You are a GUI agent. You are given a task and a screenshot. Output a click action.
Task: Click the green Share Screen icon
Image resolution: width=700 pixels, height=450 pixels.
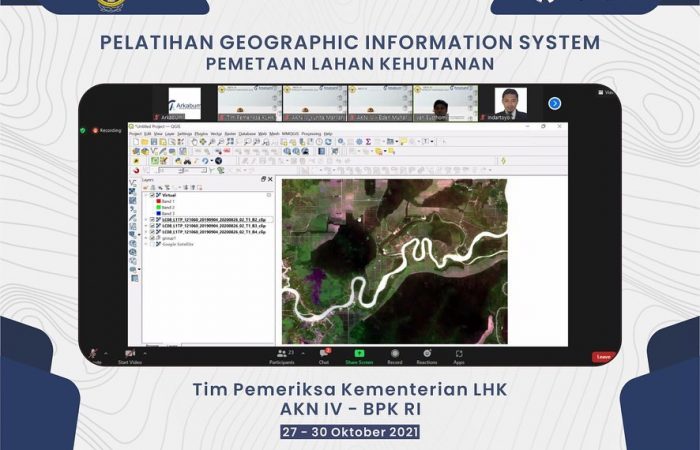[359, 354]
